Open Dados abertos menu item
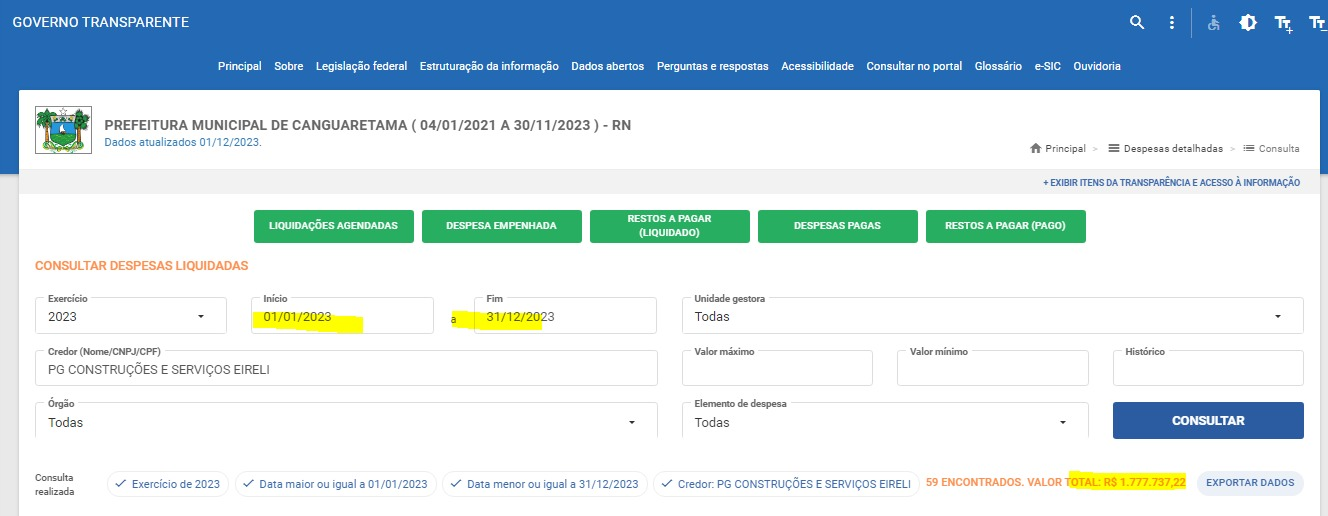Image resolution: width=1328 pixels, height=516 pixels. click(607, 66)
